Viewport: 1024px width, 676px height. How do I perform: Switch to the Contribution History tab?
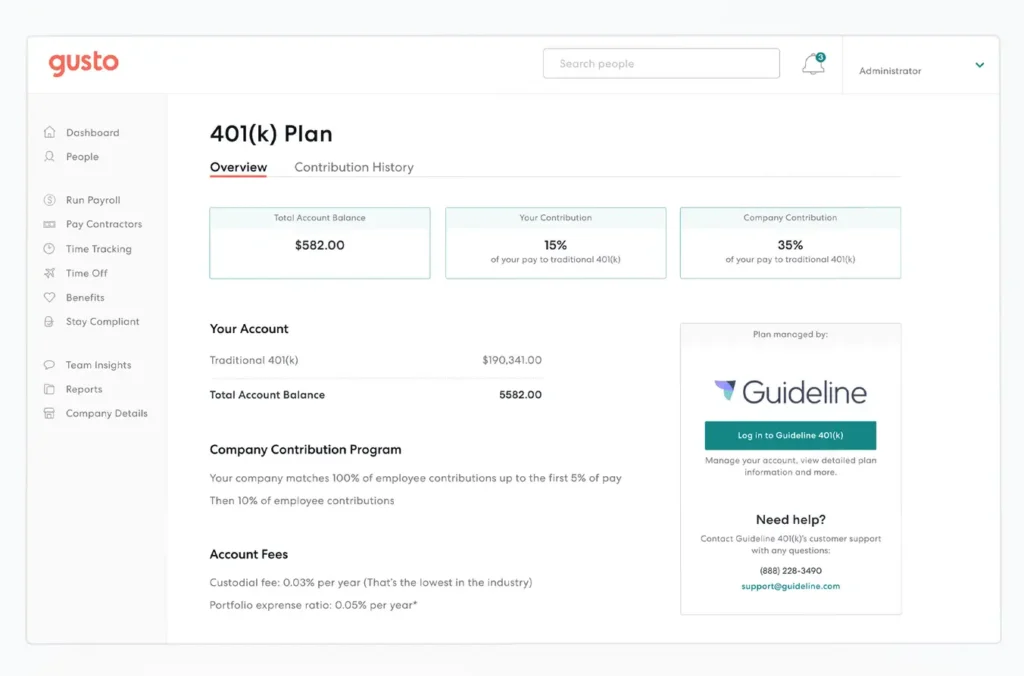(353, 167)
